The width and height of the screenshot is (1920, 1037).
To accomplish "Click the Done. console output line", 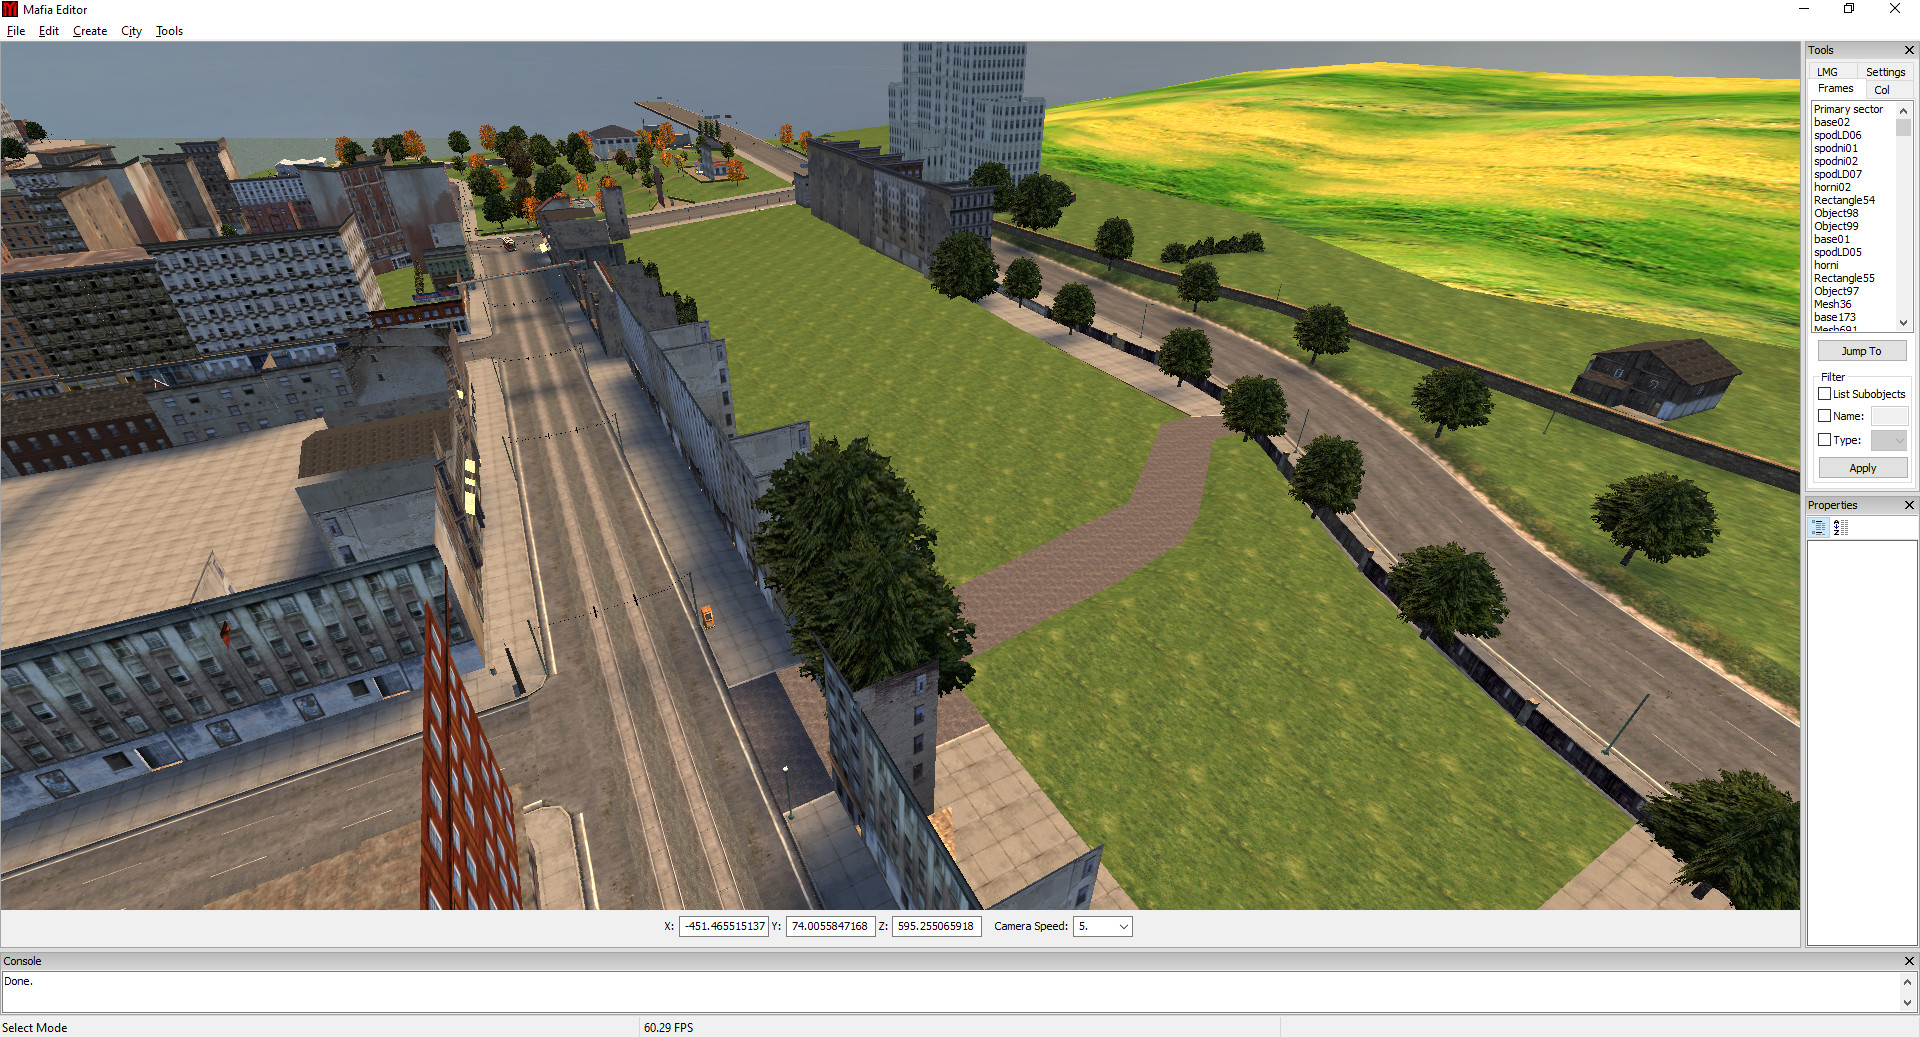I will pos(18,981).
